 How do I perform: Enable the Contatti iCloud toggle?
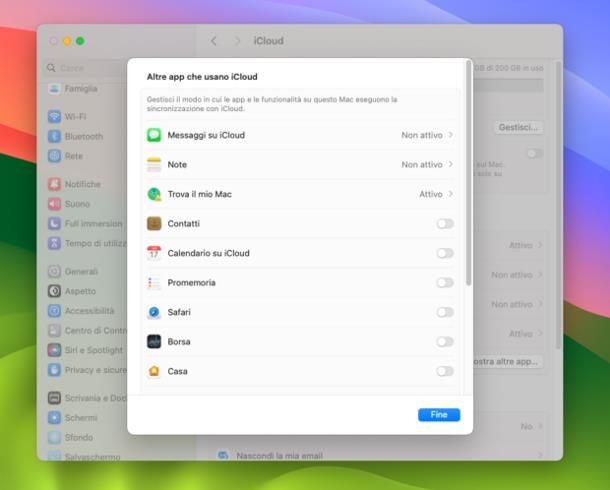tap(445, 224)
